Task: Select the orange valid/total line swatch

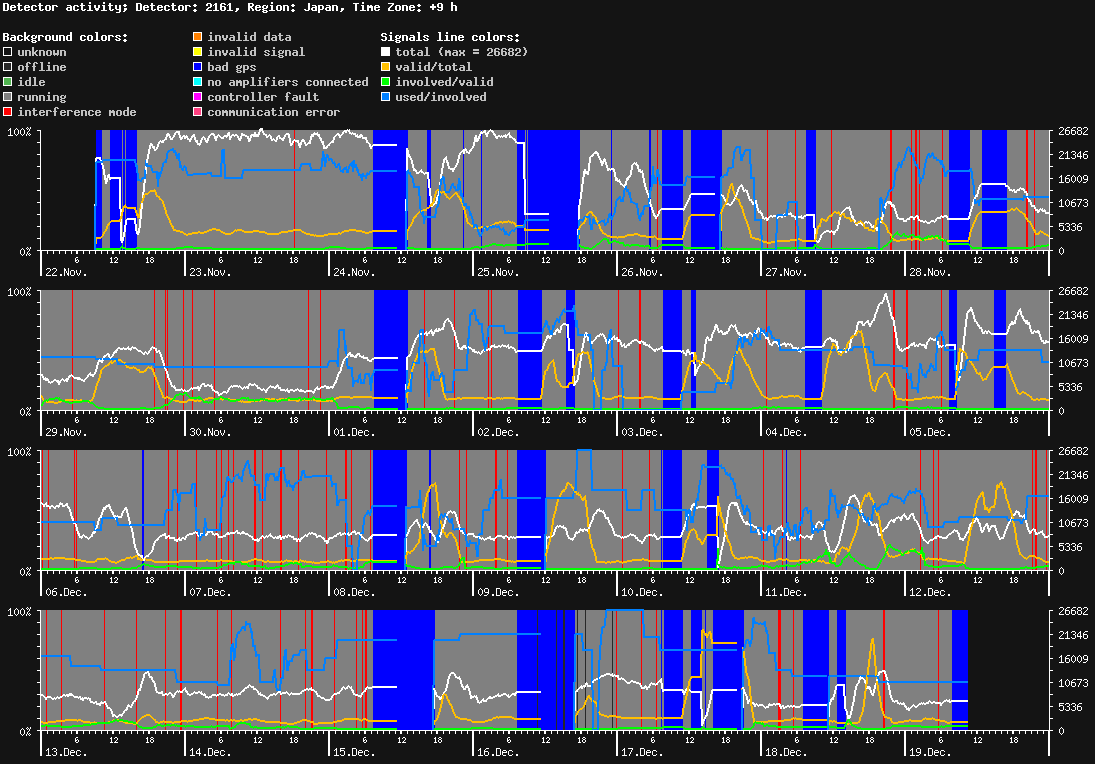Action: coord(386,67)
